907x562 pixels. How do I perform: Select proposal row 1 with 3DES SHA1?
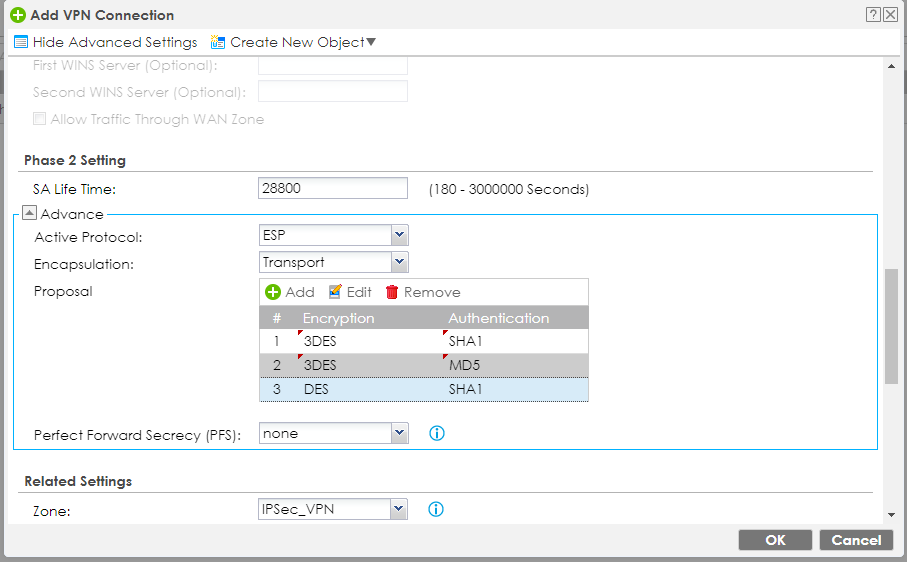pos(423,341)
